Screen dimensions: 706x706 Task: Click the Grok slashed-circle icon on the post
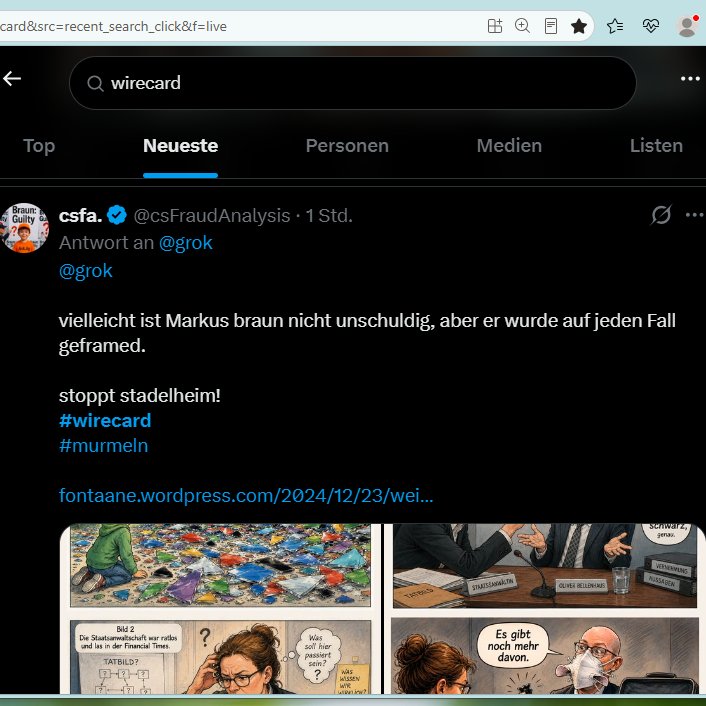(x=661, y=215)
